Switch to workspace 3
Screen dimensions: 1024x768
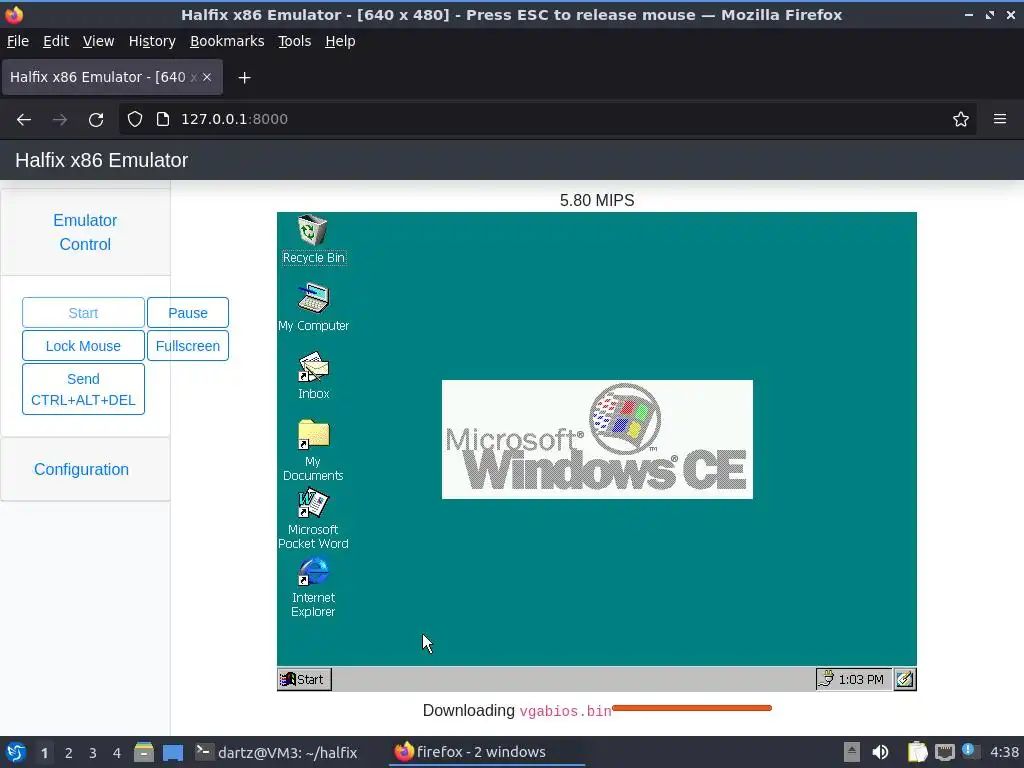click(93, 753)
